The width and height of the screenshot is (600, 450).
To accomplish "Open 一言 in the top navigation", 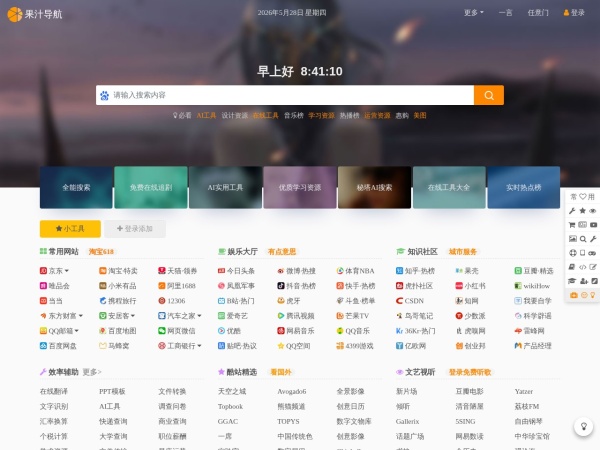I will pos(505,13).
